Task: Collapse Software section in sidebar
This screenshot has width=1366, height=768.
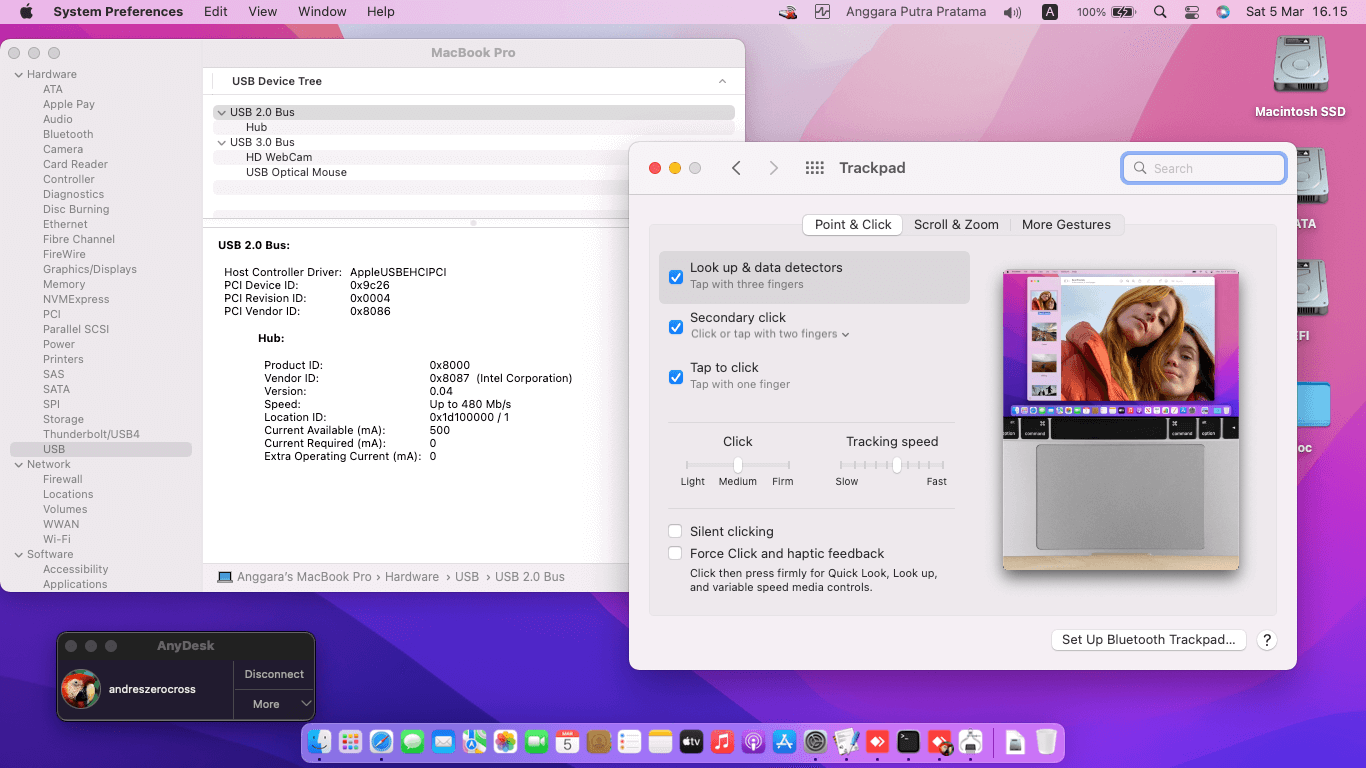Action: 18,554
